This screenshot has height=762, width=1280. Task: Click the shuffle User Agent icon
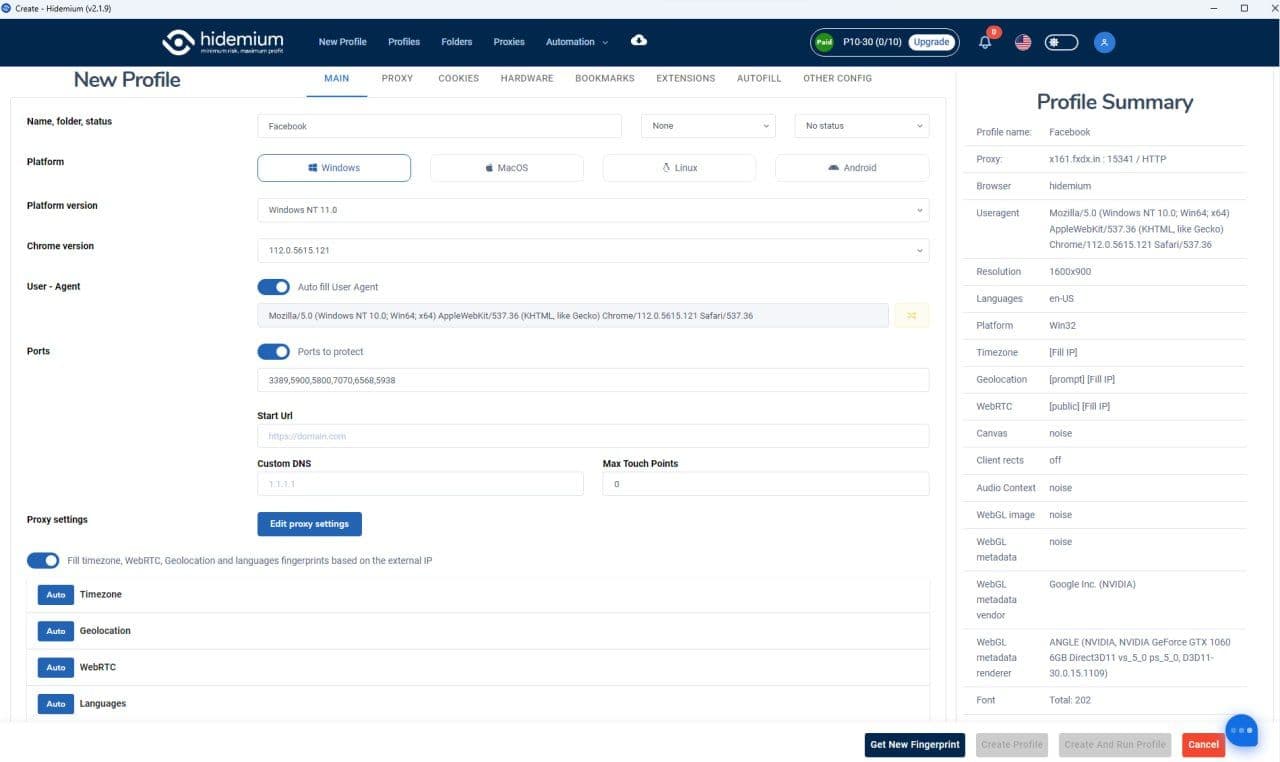911,316
